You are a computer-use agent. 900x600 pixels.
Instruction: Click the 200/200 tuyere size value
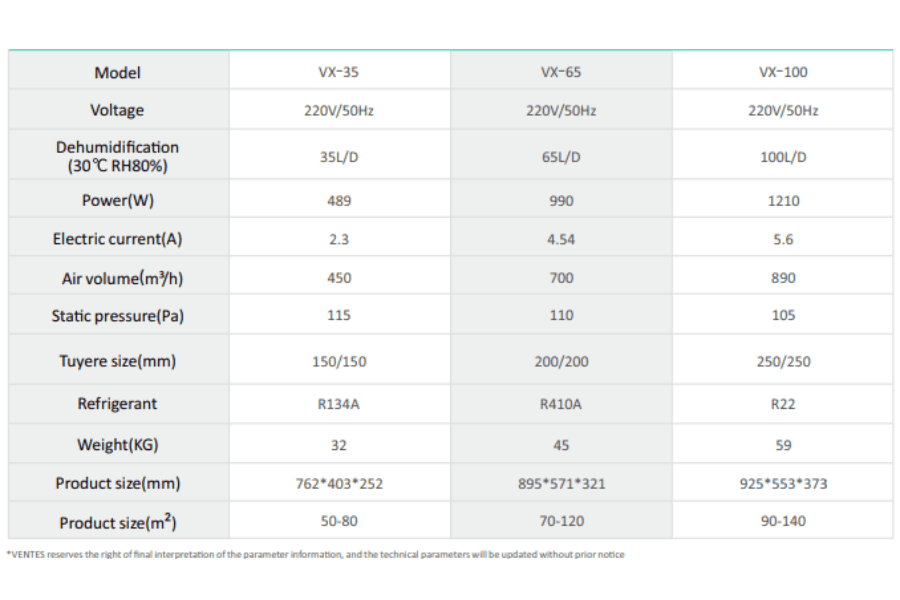click(561, 361)
